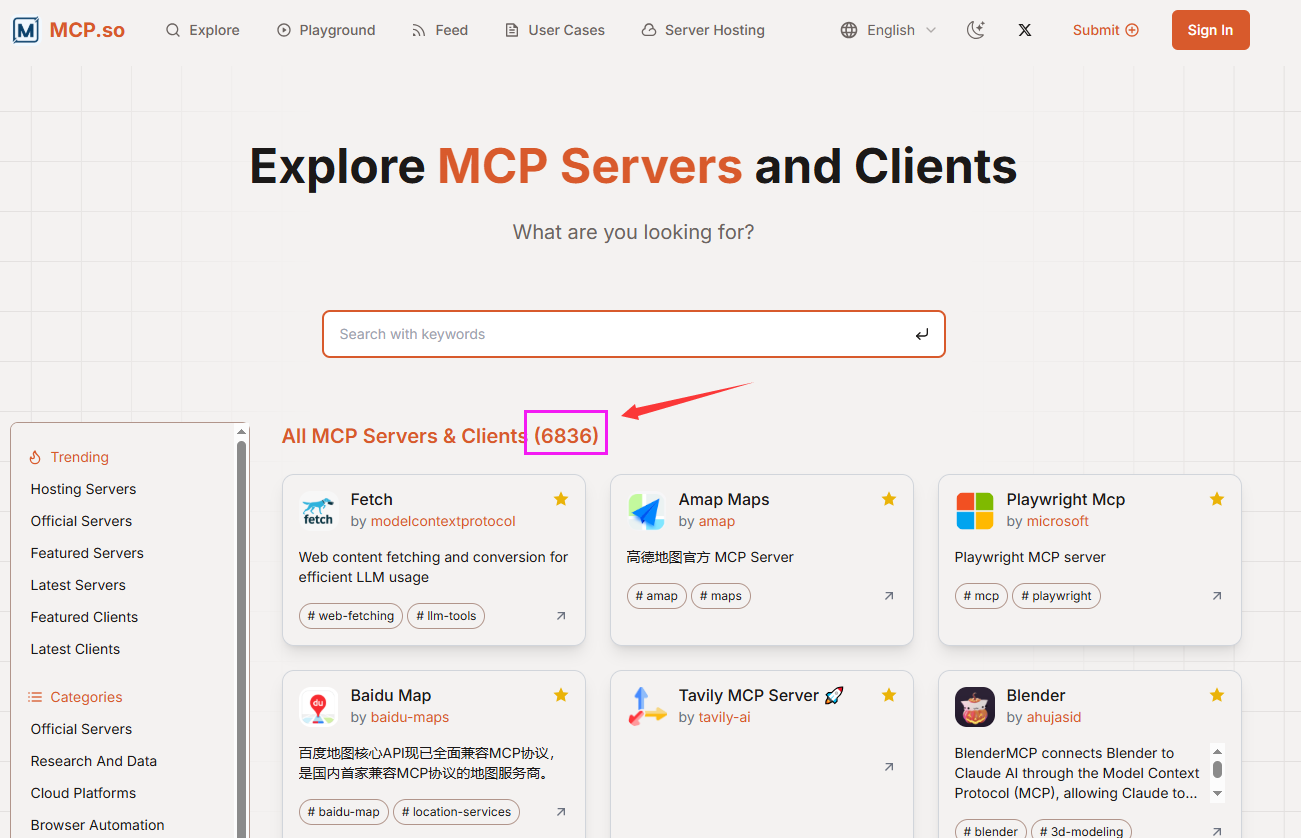Click the Tavily MCP Server logo icon
This screenshot has width=1301, height=838.
pyautogui.click(x=647, y=707)
